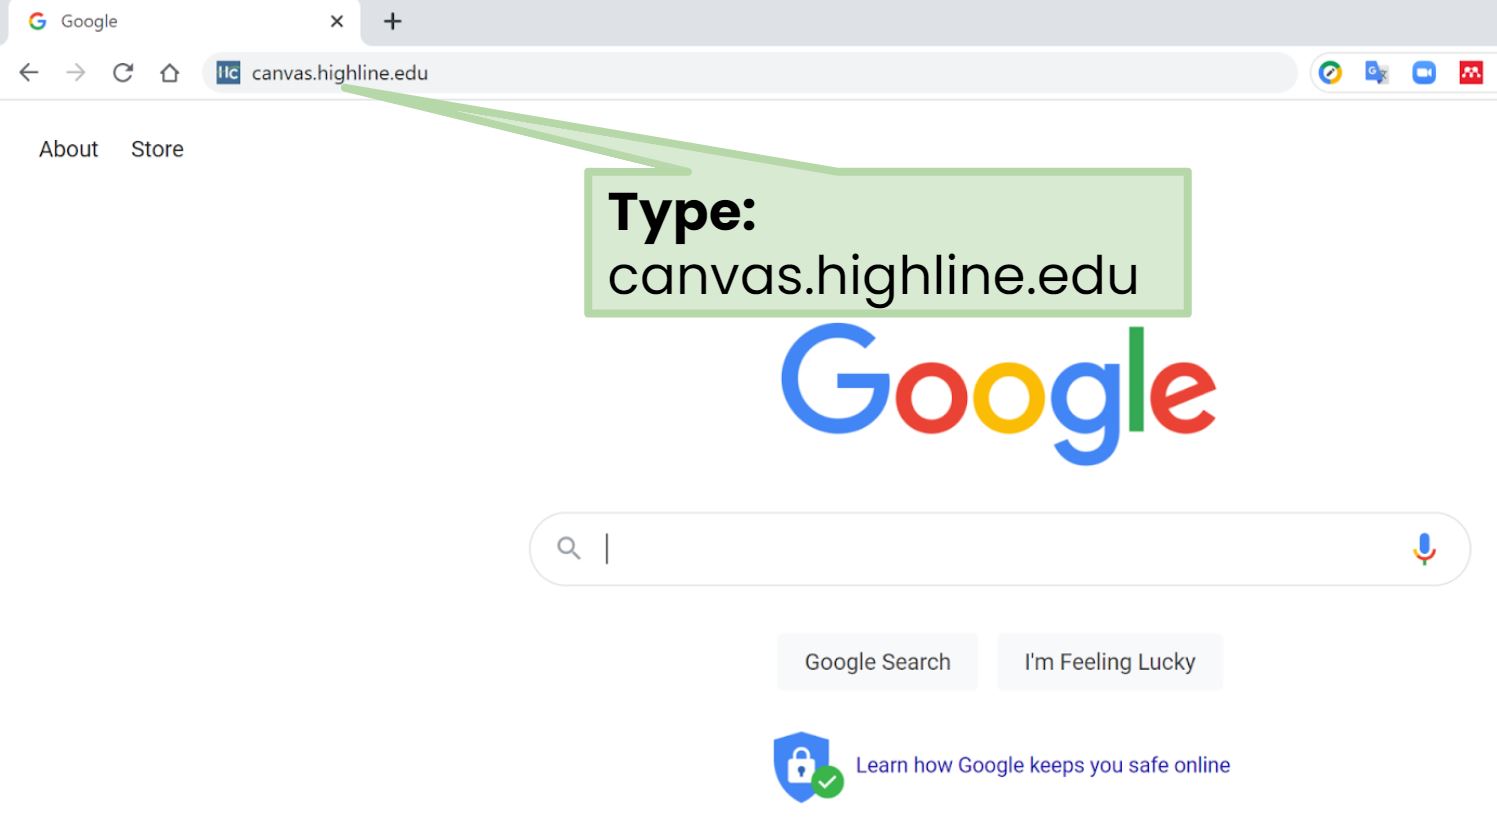Go back with the browser back arrow
Image resolution: width=1497 pixels, height=831 pixels.
click(29, 72)
